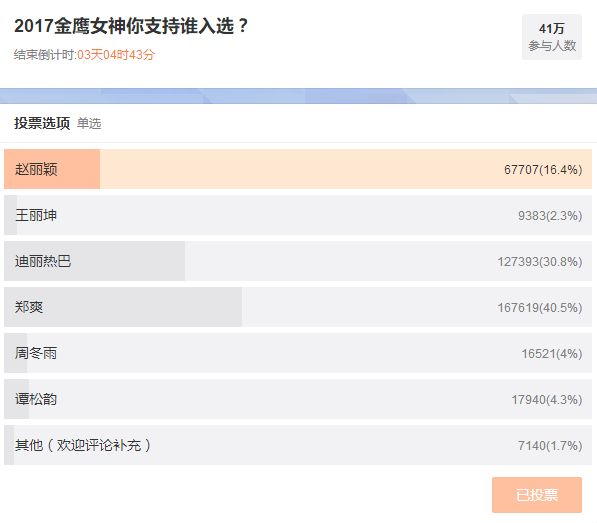
Task: Select the 谭松韵 poll option
Action: (x=298, y=399)
